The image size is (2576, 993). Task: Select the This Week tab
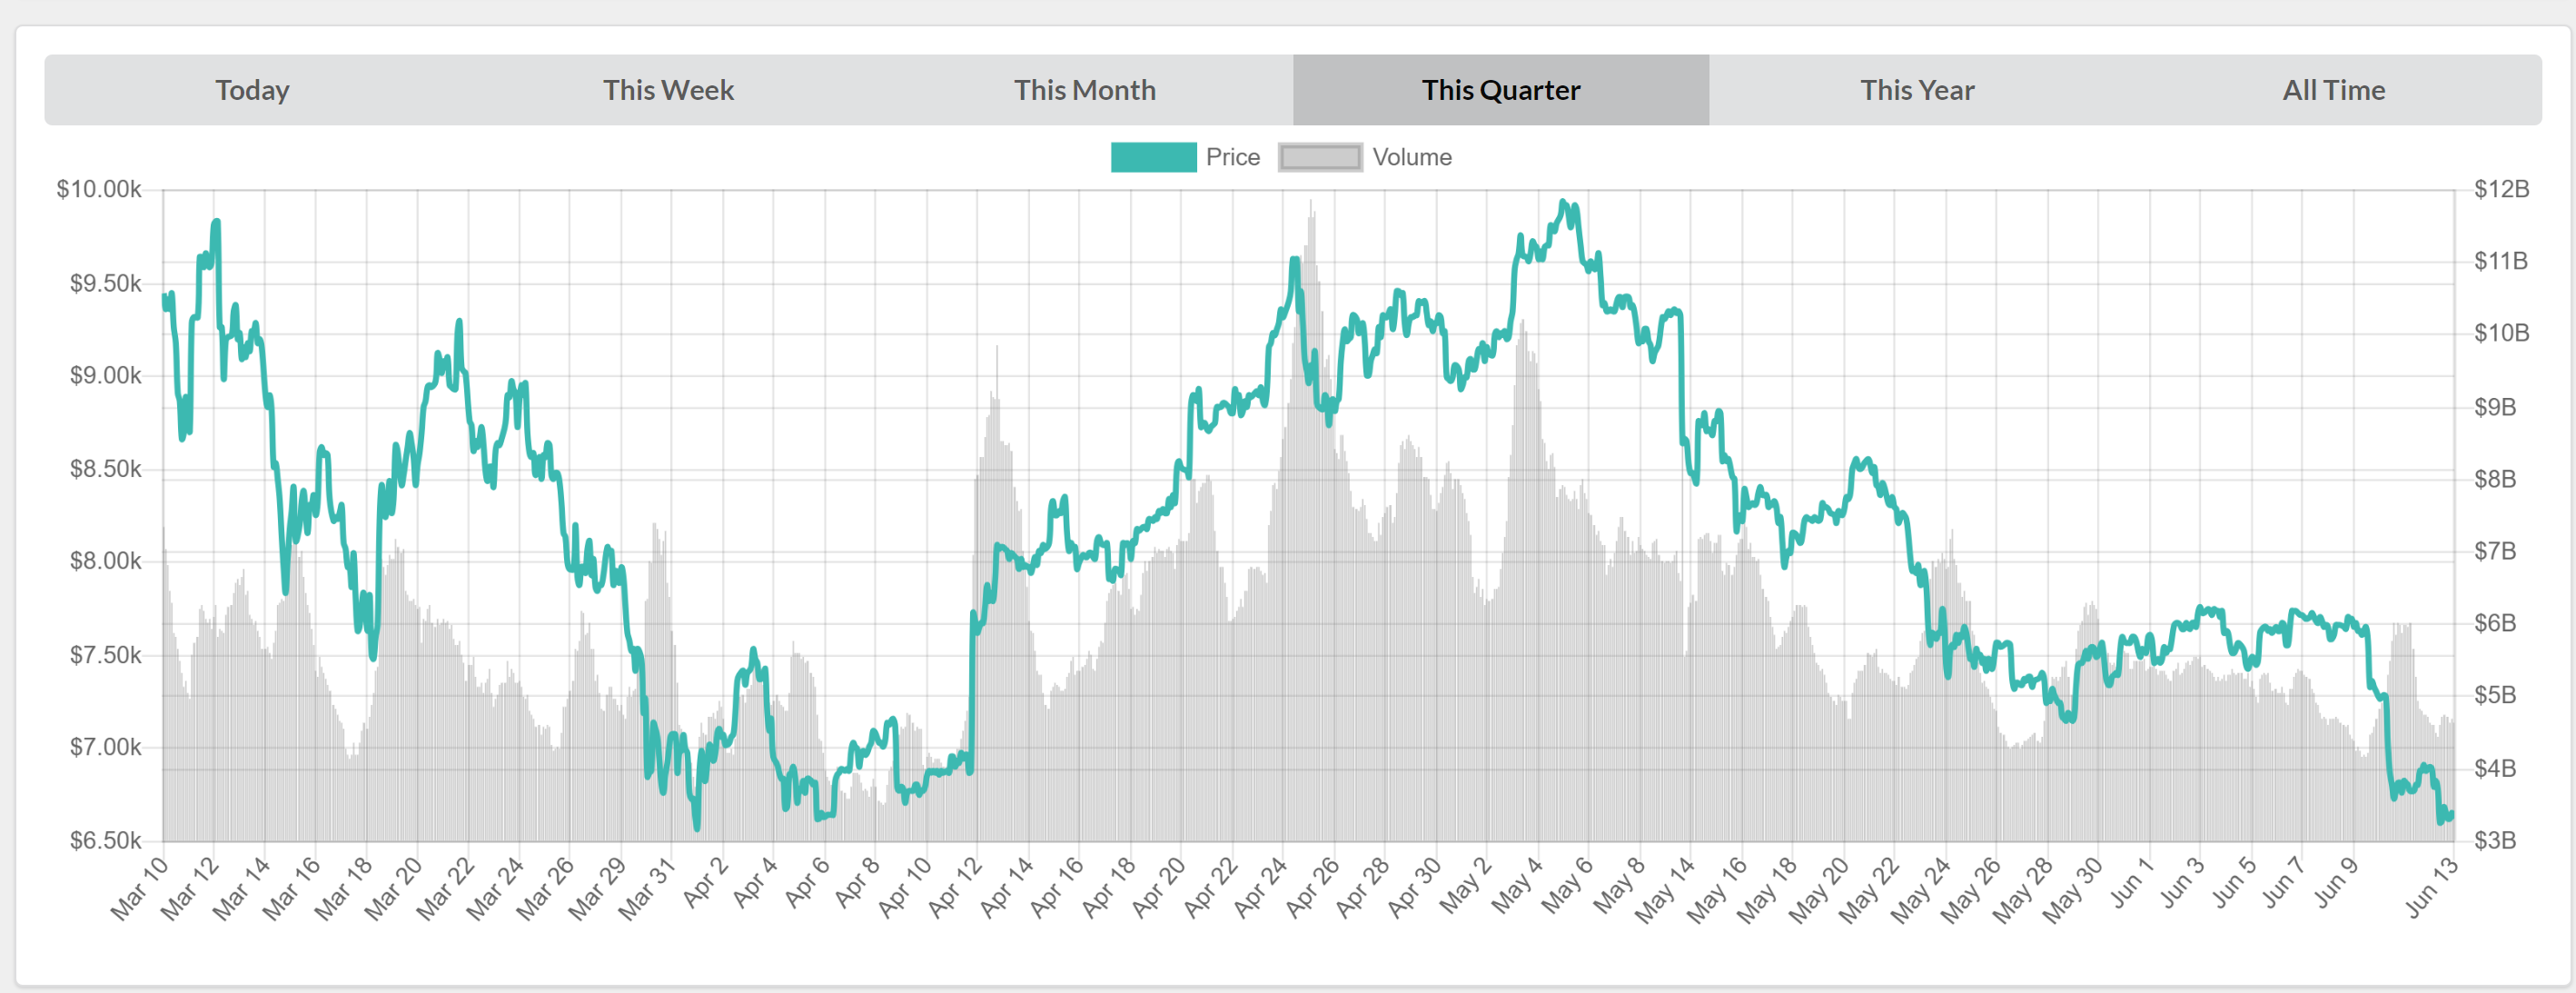668,90
